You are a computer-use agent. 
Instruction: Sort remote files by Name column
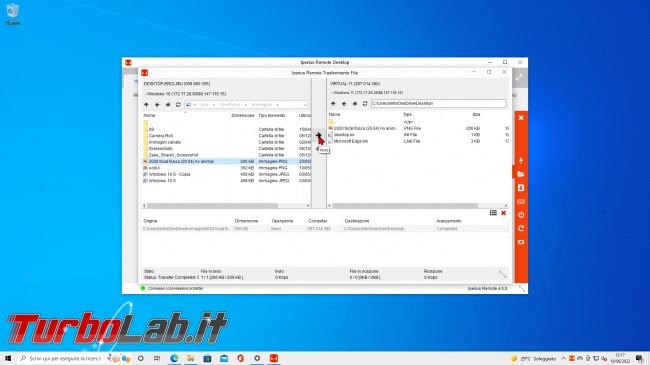[334, 114]
